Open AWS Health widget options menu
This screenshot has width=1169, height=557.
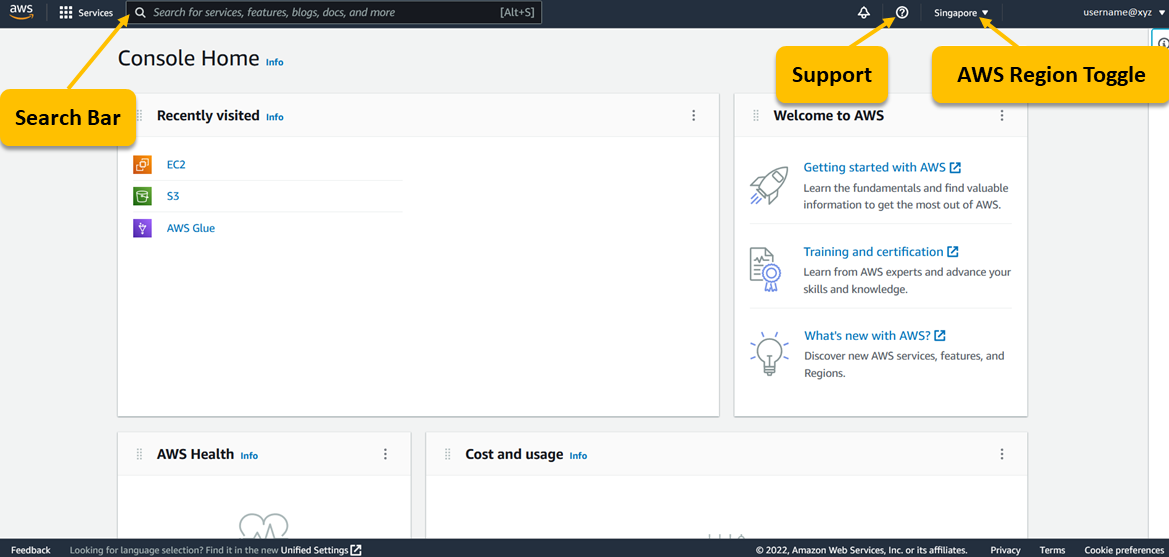[385, 454]
